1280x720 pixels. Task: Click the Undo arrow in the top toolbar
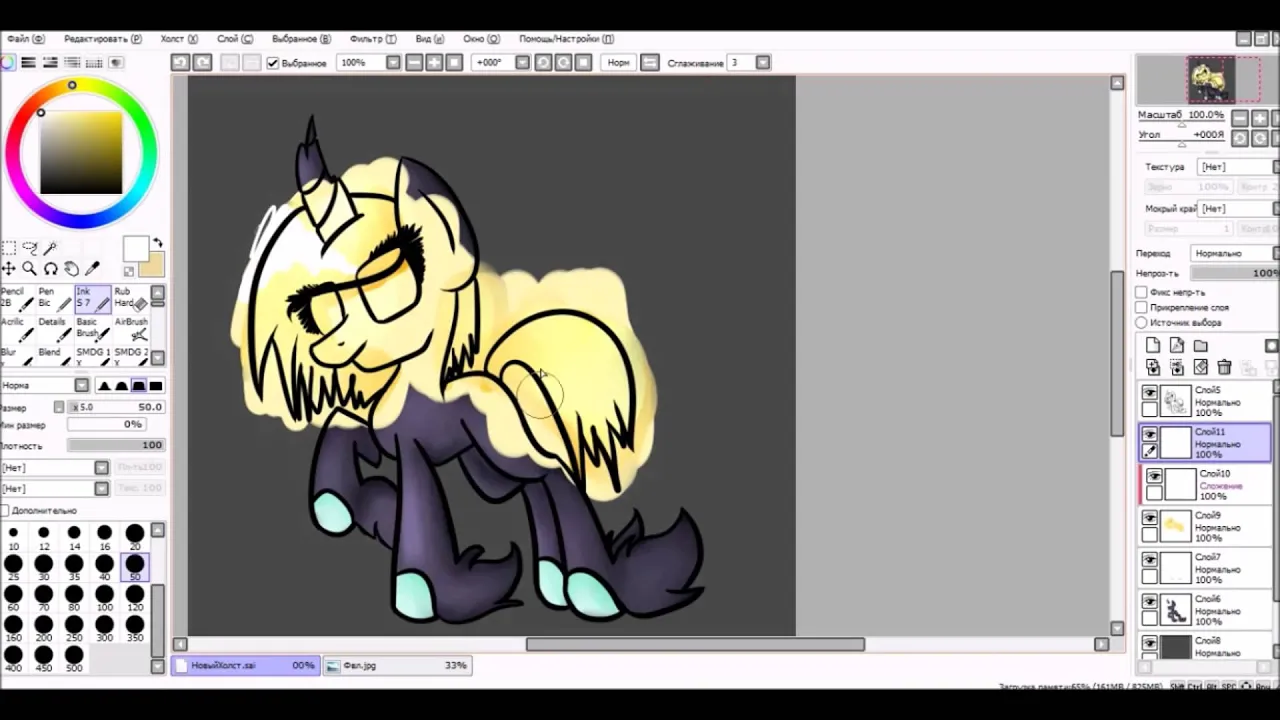180,62
